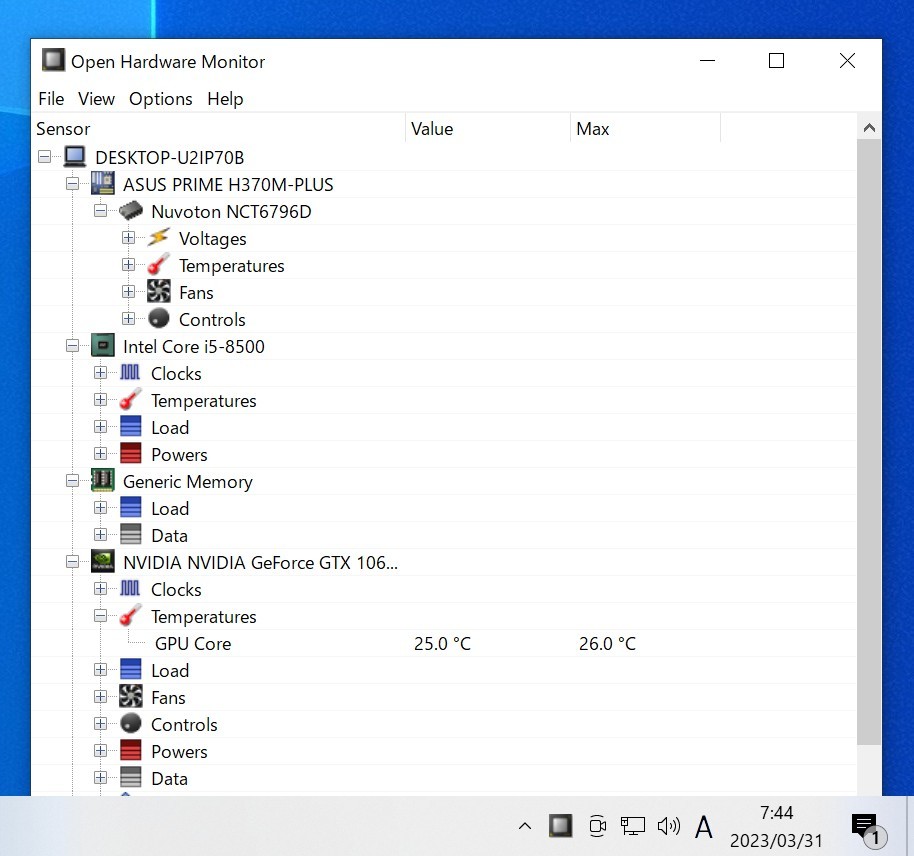Click the NVIDIA Clocks waveform icon
This screenshot has width=914, height=856.
[x=130, y=588]
